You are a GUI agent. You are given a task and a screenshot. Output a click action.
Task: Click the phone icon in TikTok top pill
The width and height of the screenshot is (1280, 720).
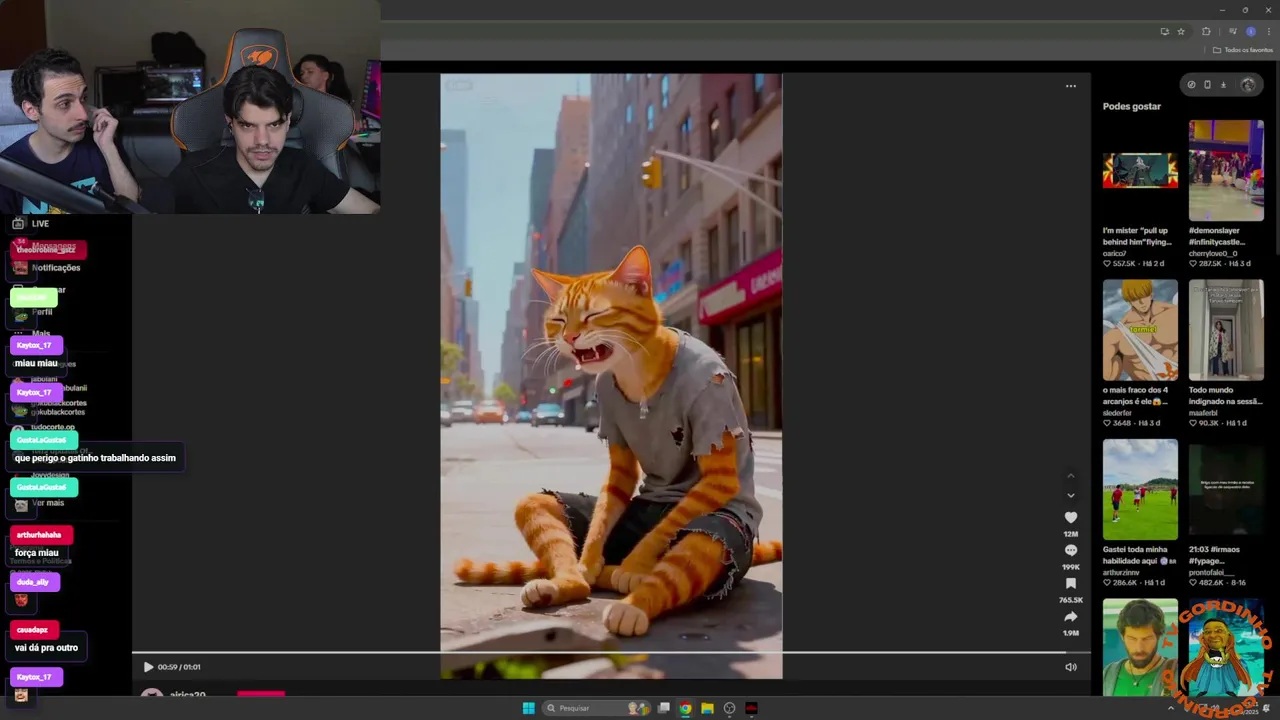1207,85
